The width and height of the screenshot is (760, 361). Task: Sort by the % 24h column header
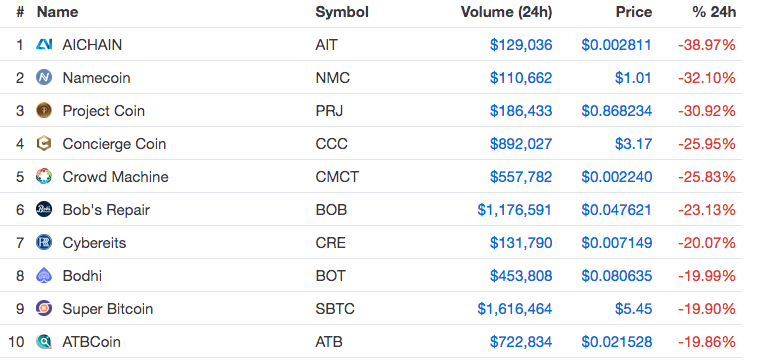tap(714, 12)
